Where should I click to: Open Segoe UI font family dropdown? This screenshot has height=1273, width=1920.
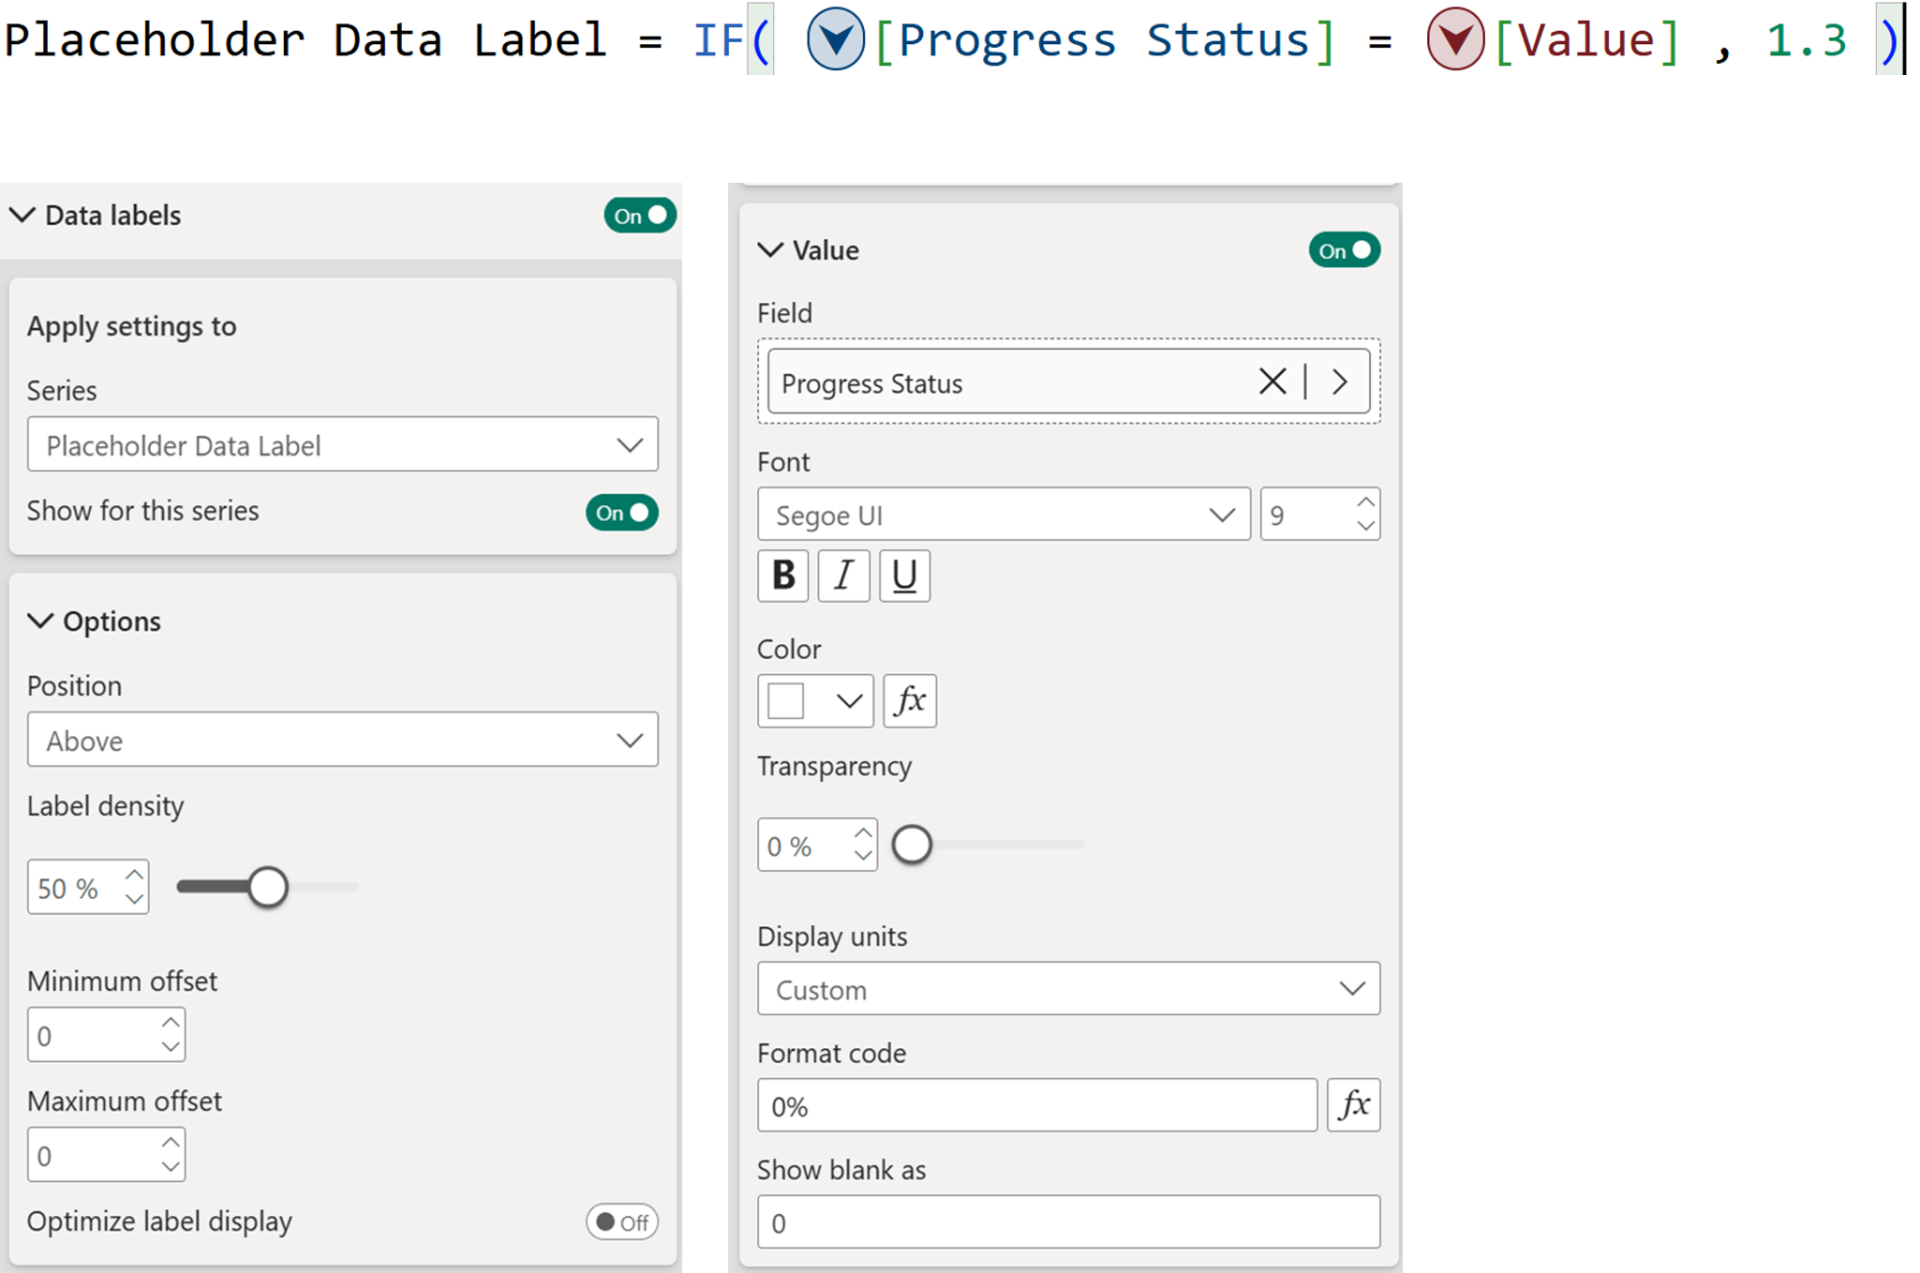[1003, 515]
